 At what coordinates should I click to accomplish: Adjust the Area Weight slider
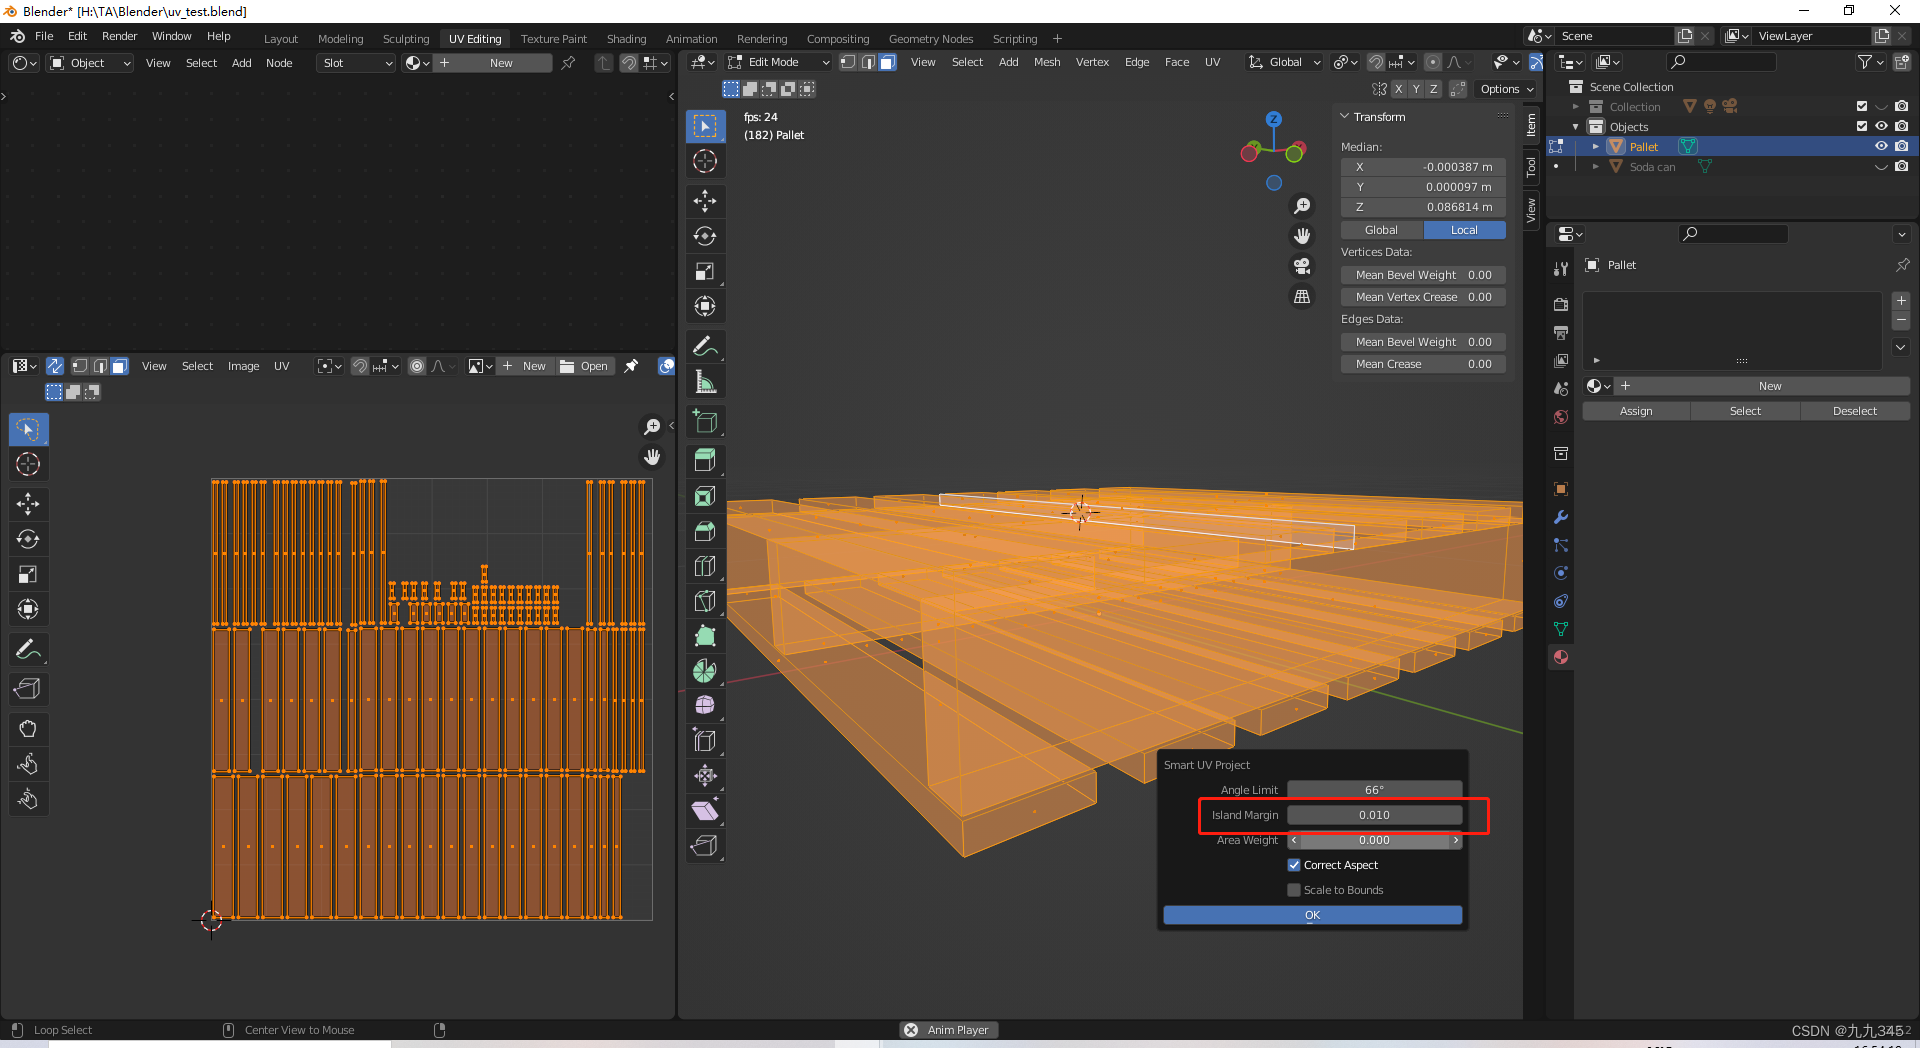tap(1374, 840)
